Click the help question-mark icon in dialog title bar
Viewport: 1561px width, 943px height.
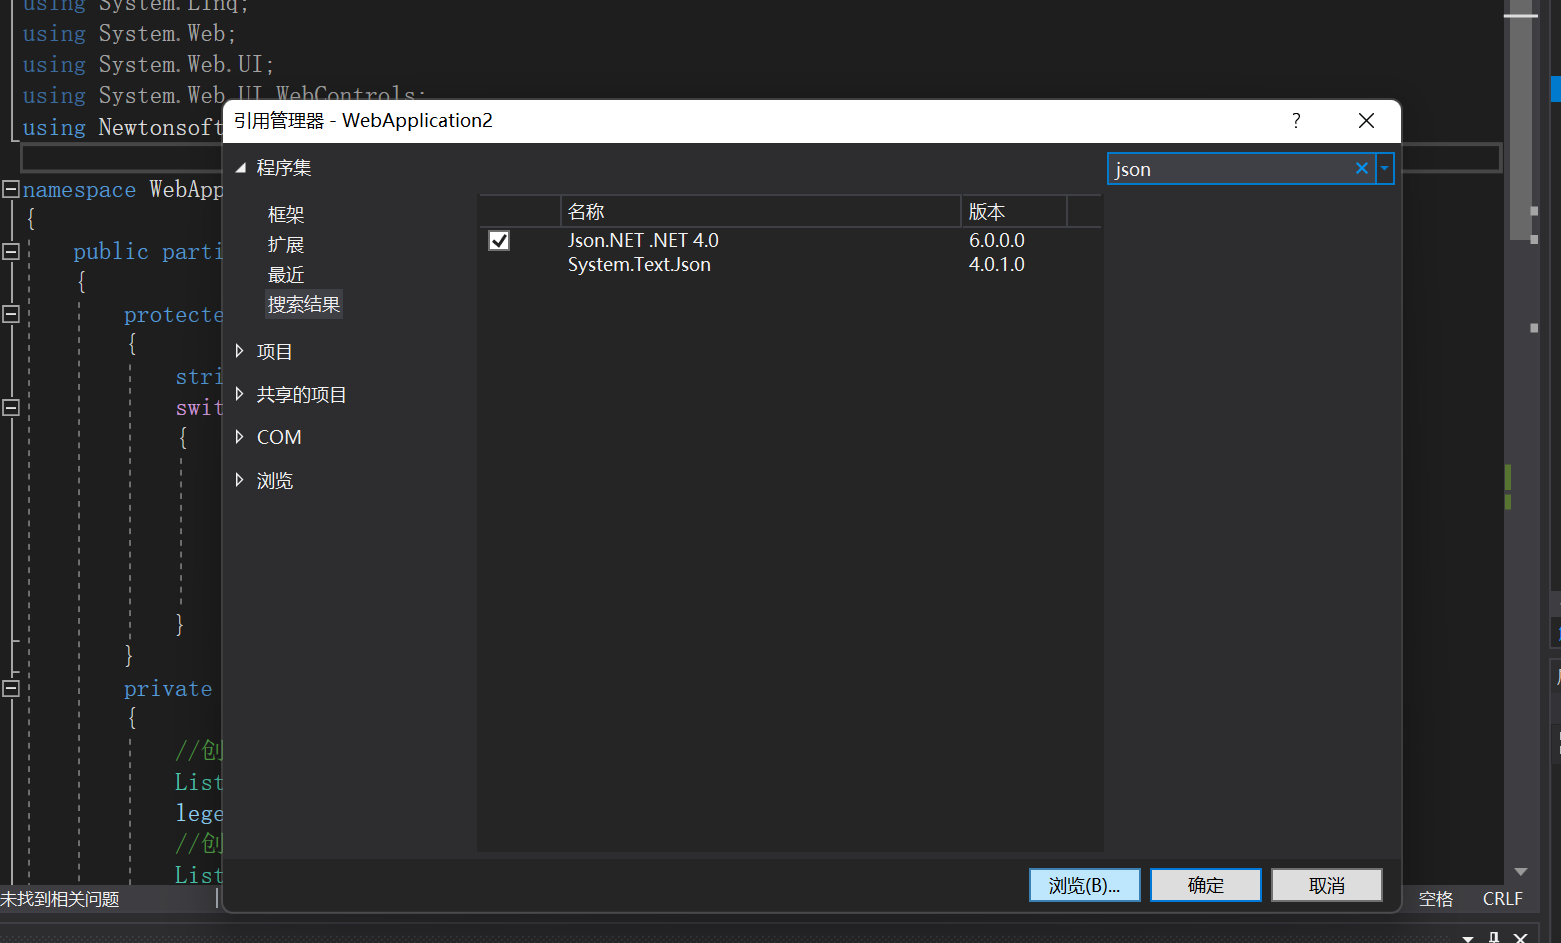click(1295, 120)
